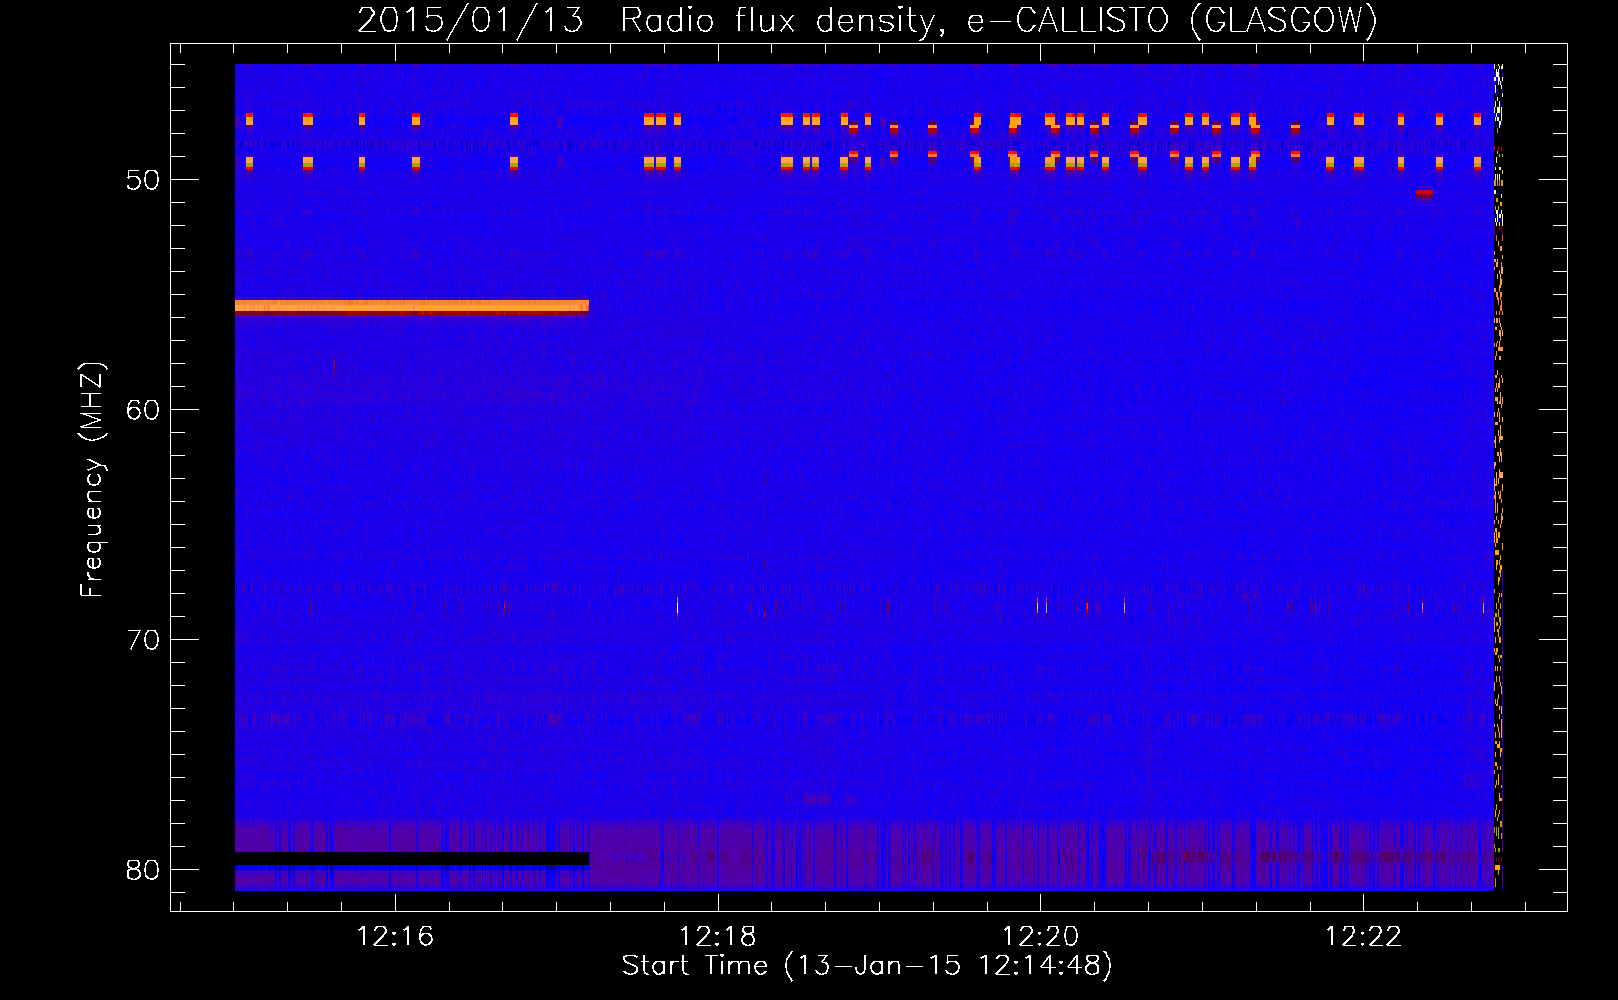Click the '70' frequency tick label

click(143, 640)
